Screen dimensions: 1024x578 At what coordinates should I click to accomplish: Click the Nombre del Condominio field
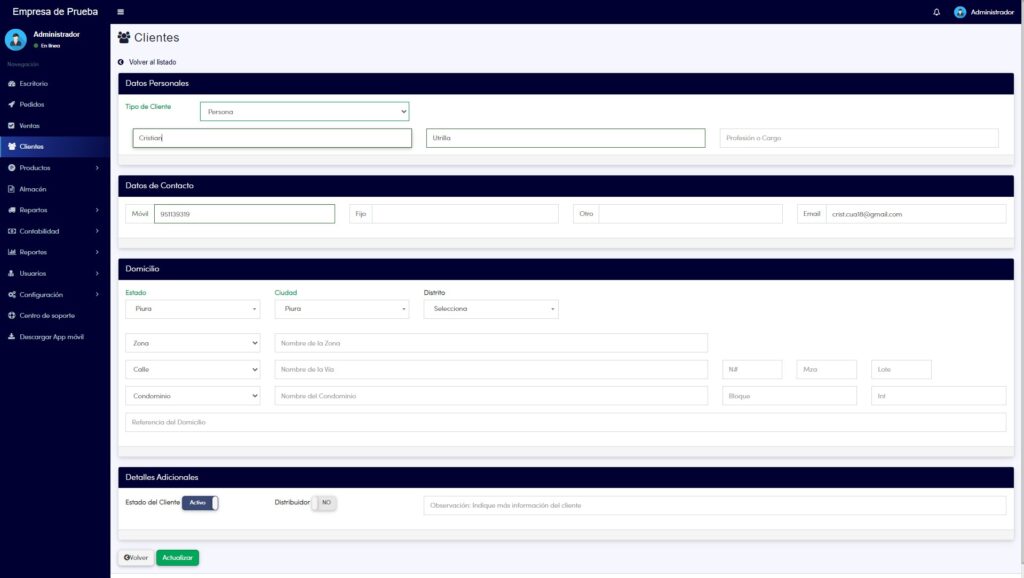click(x=491, y=396)
